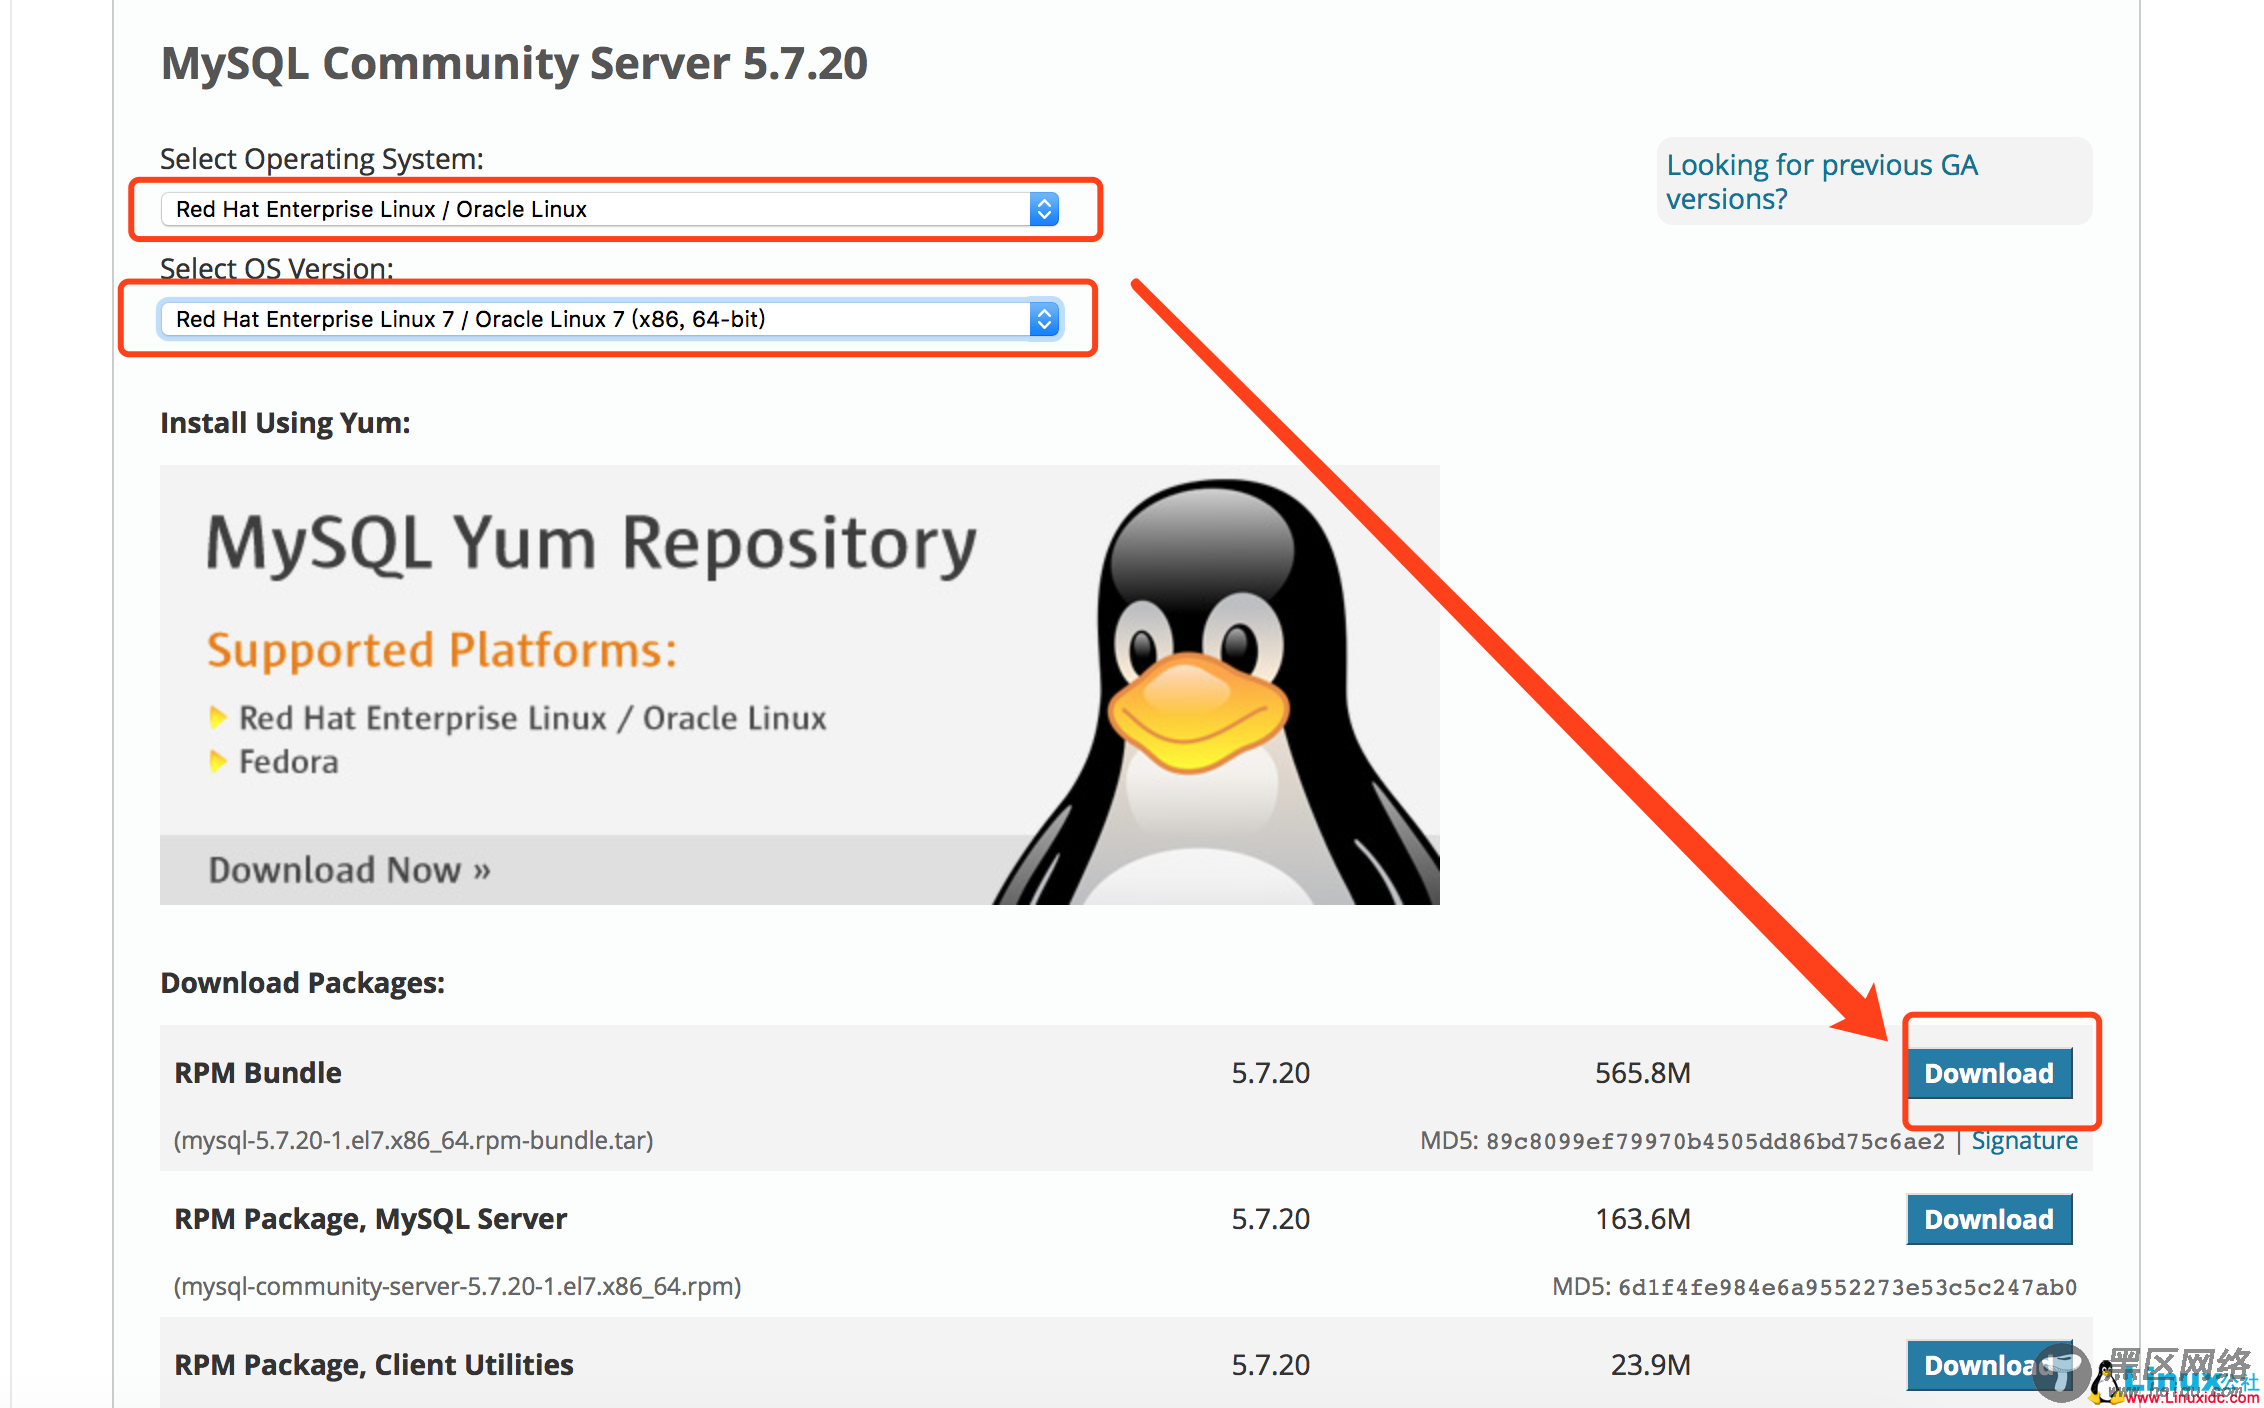The width and height of the screenshot is (2264, 1408).
Task: Open the Select OS Version dropdown
Action: [x=610, y=319]
